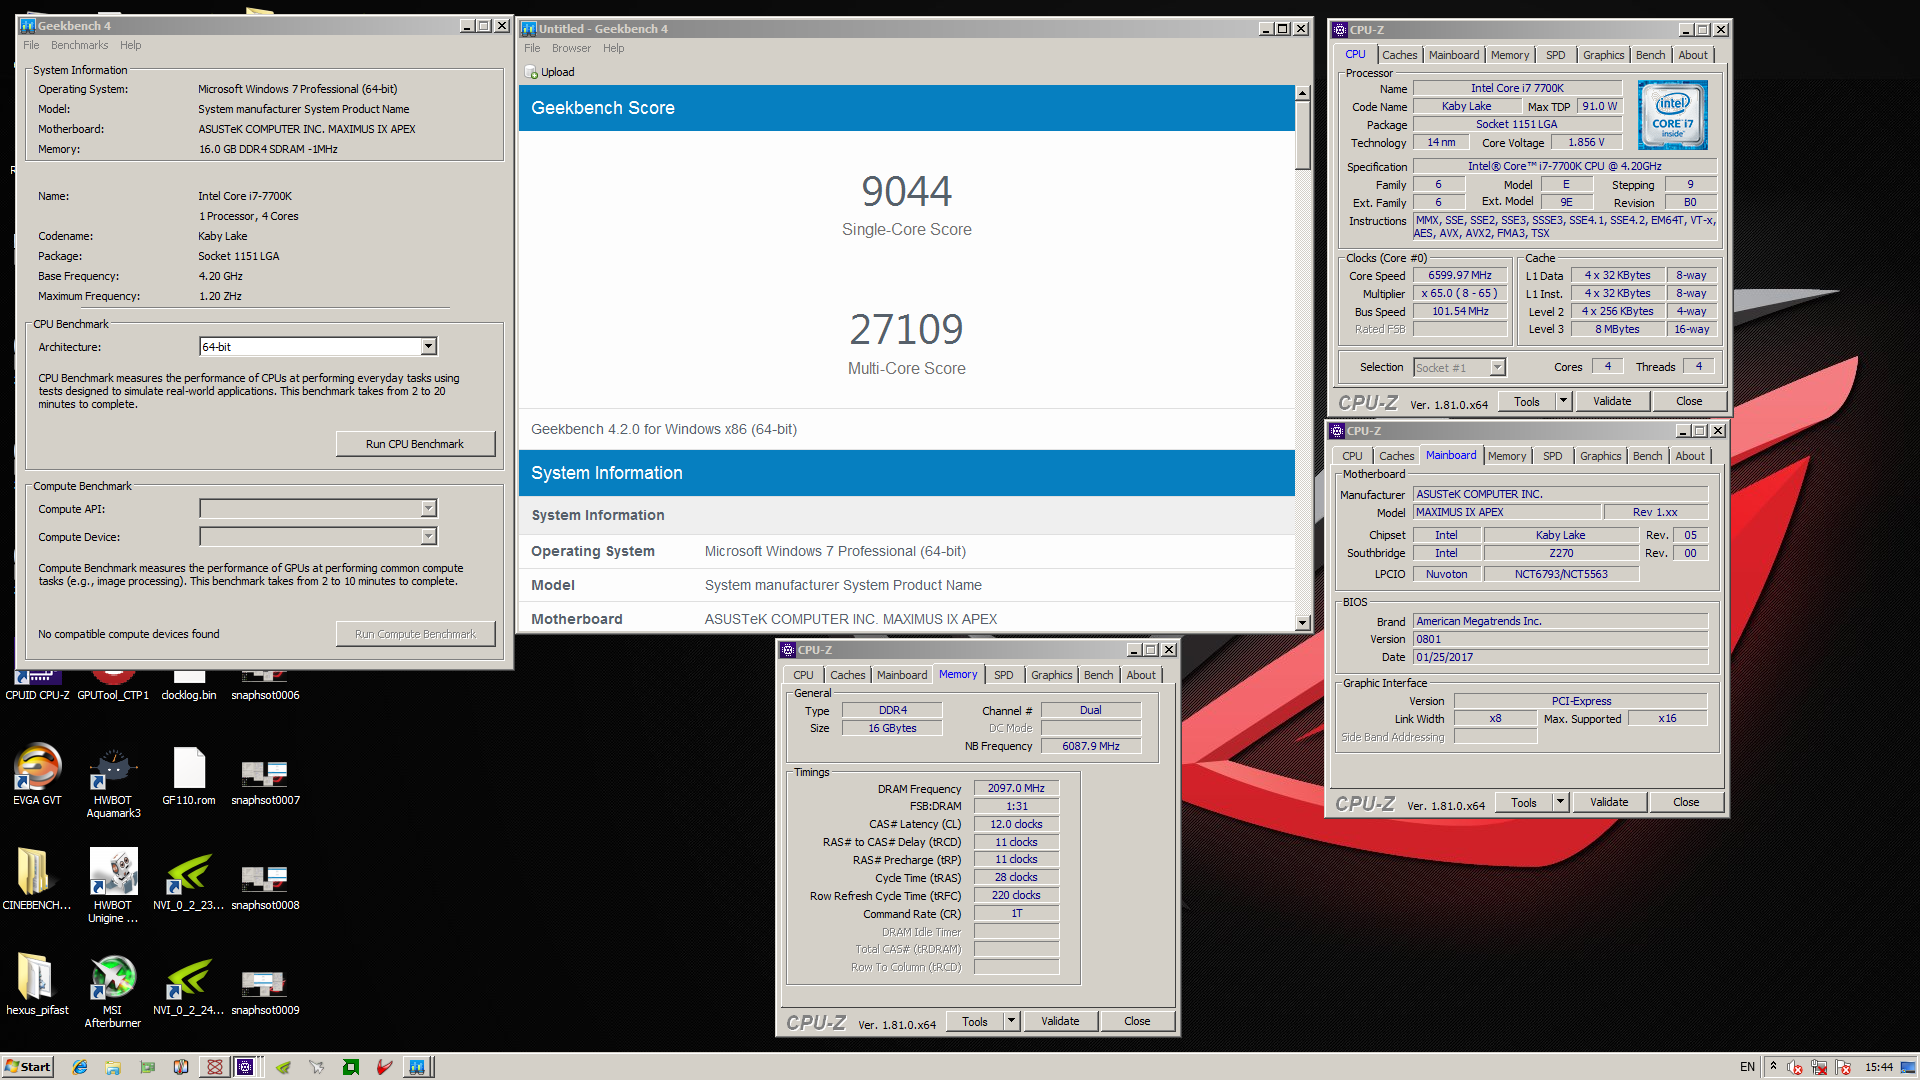Click the NB Frequency 6087.9 MHz value
Image resolution: width=1920 pixels, height=1080 pixels.
1090,746
